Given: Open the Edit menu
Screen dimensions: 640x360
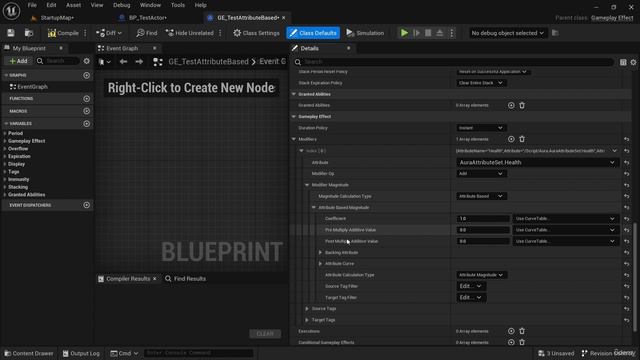Looking at the screenshot, I should point(51,5).
